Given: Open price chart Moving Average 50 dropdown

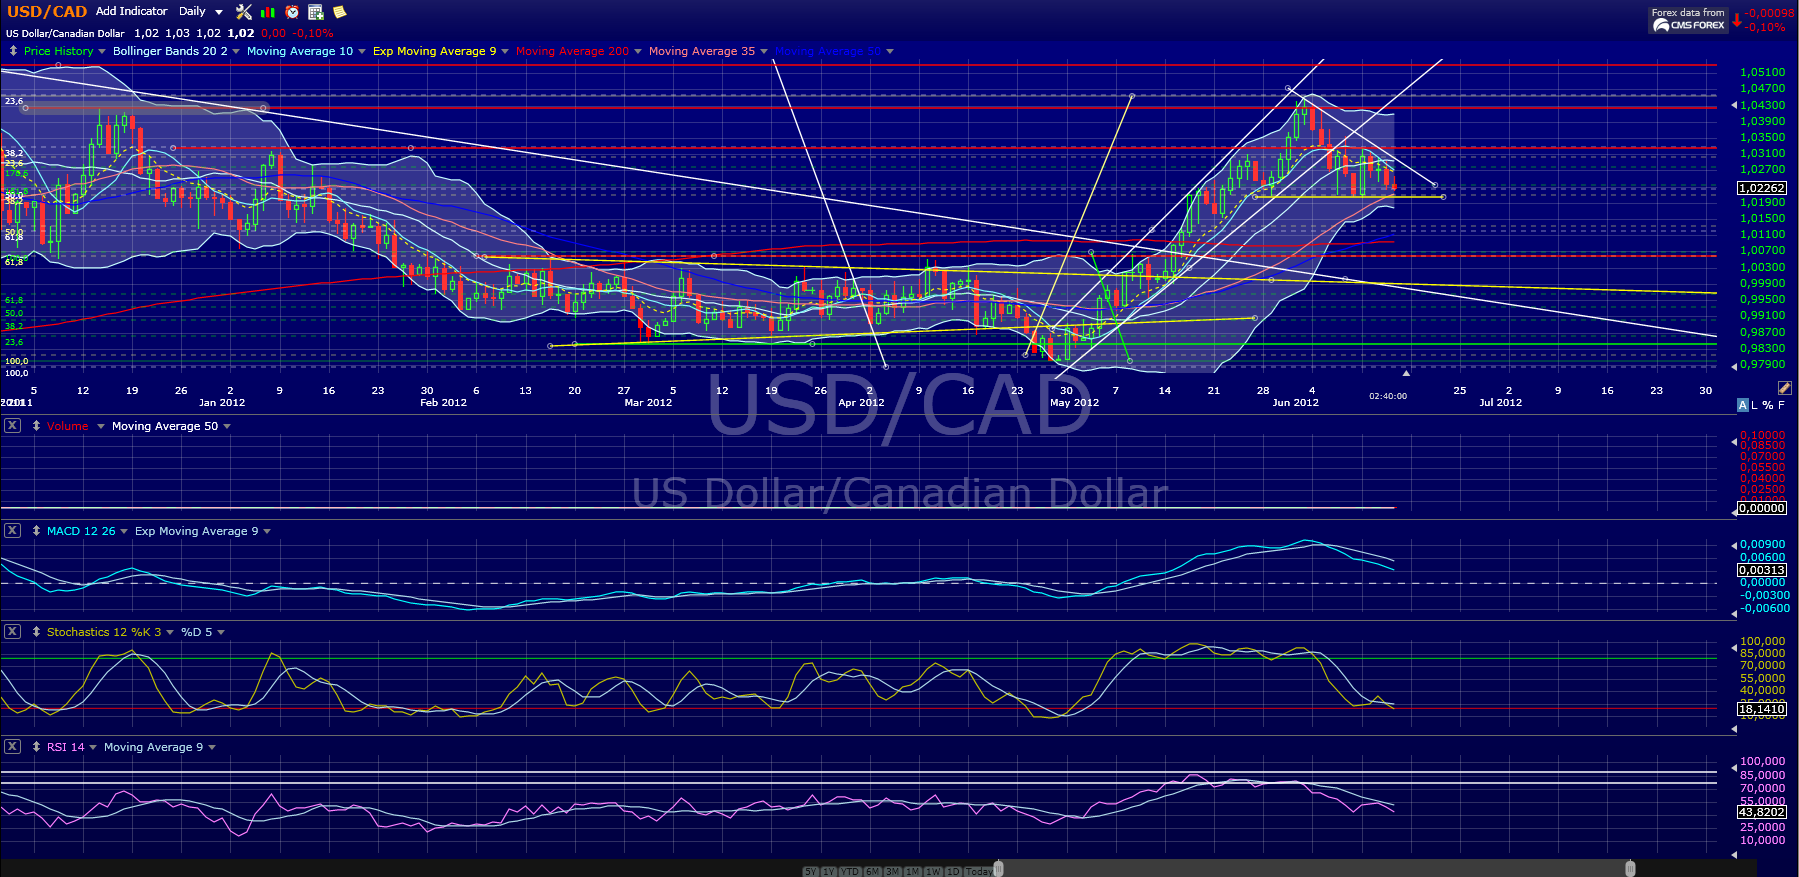Looking at the screenshot, I should click(x=890, y=51).
